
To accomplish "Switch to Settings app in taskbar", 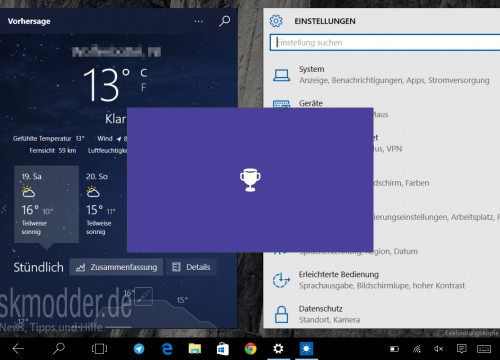I will 278,349.
